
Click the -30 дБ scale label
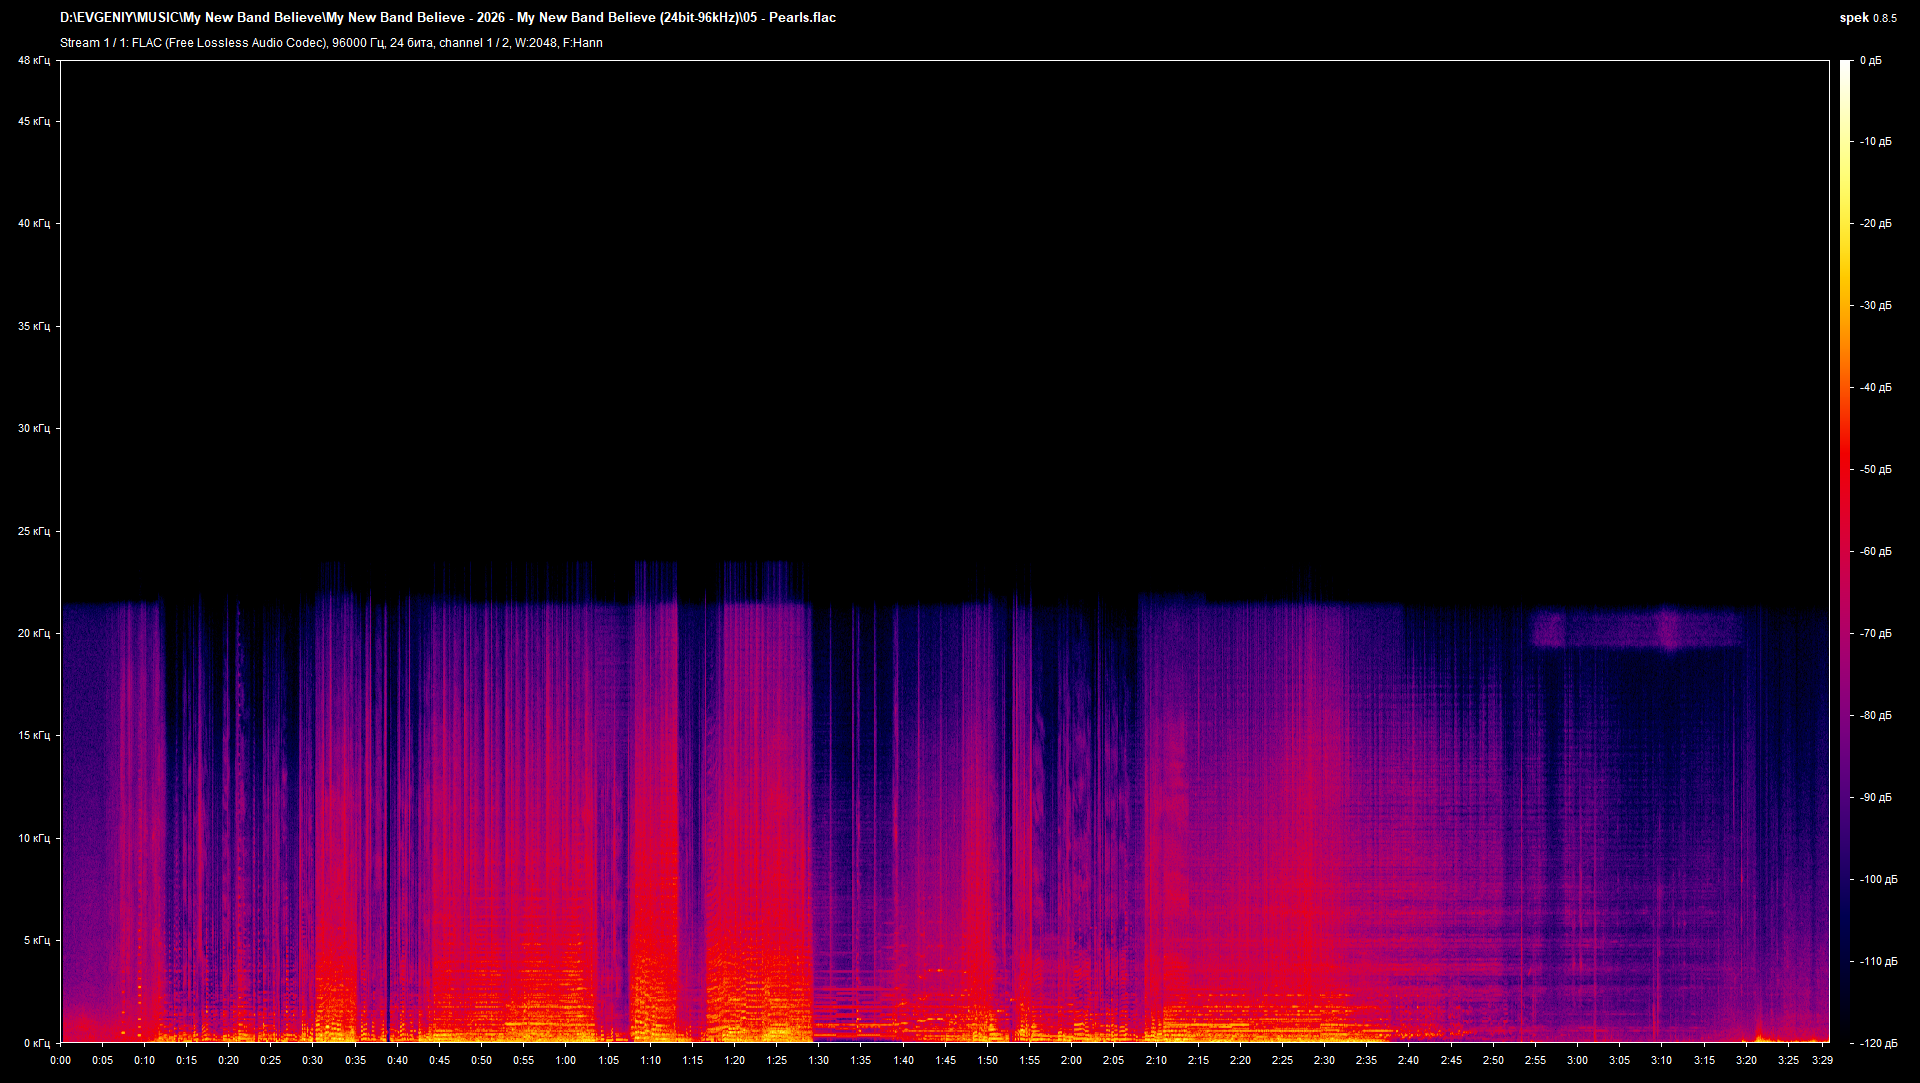(1876, 306)
